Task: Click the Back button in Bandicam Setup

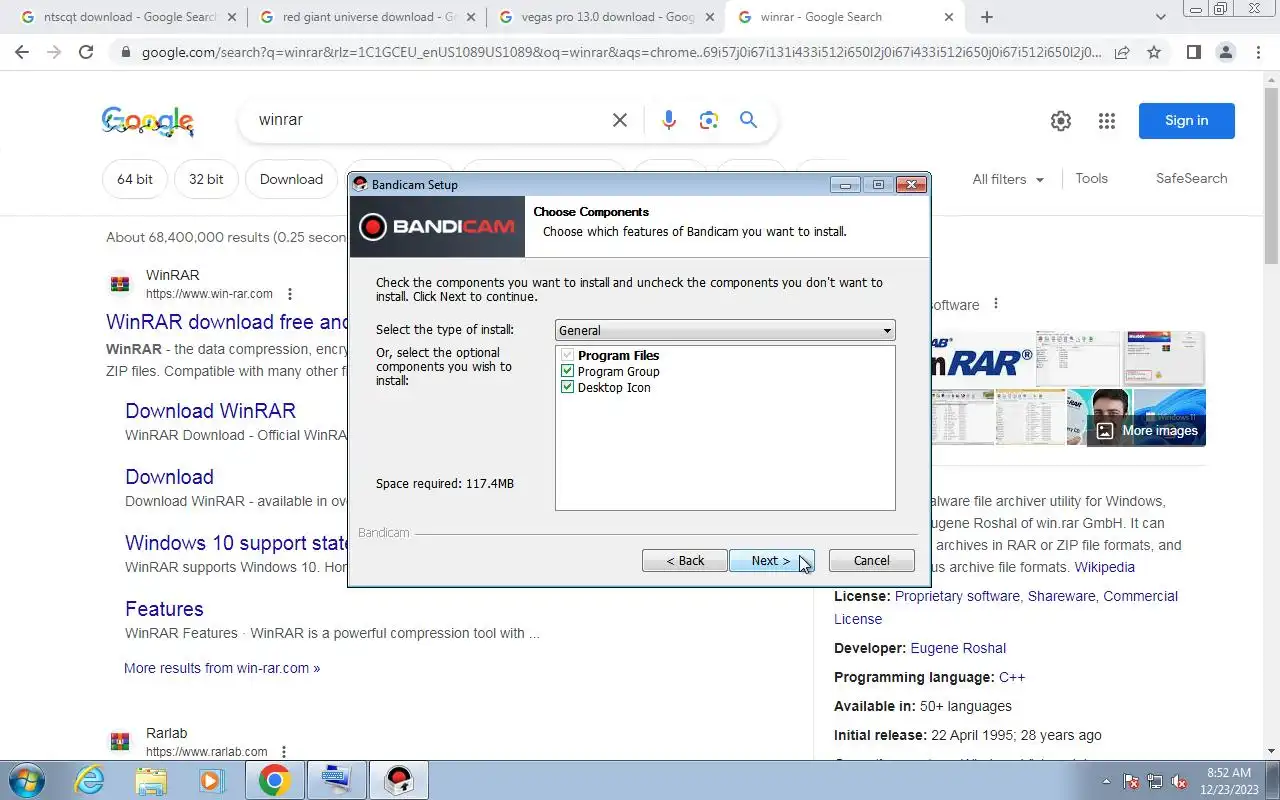Action: 685,561
